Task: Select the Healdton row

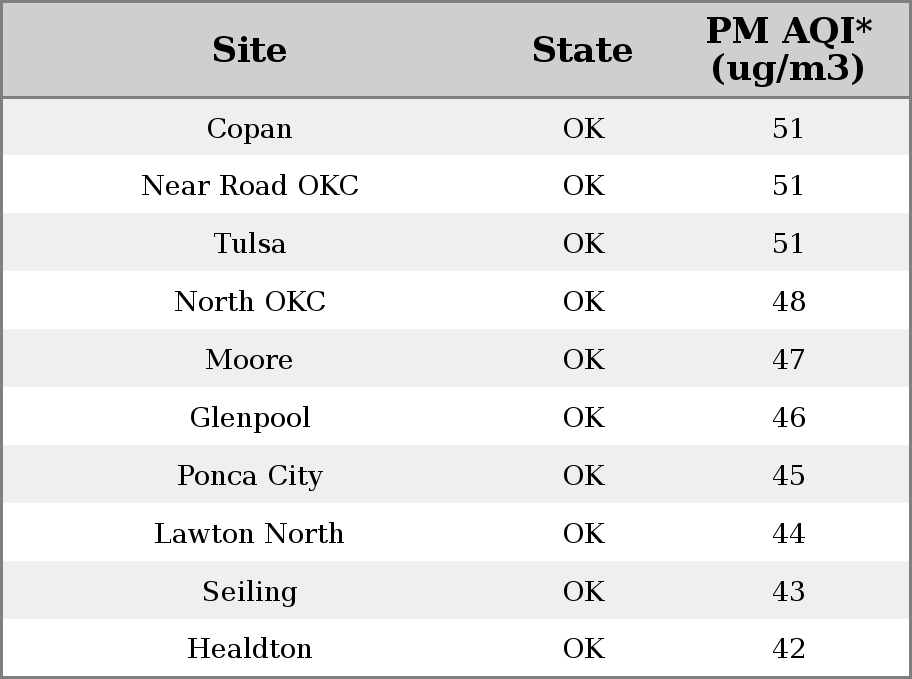Action: pyautogui.click(x=456, y=648)
